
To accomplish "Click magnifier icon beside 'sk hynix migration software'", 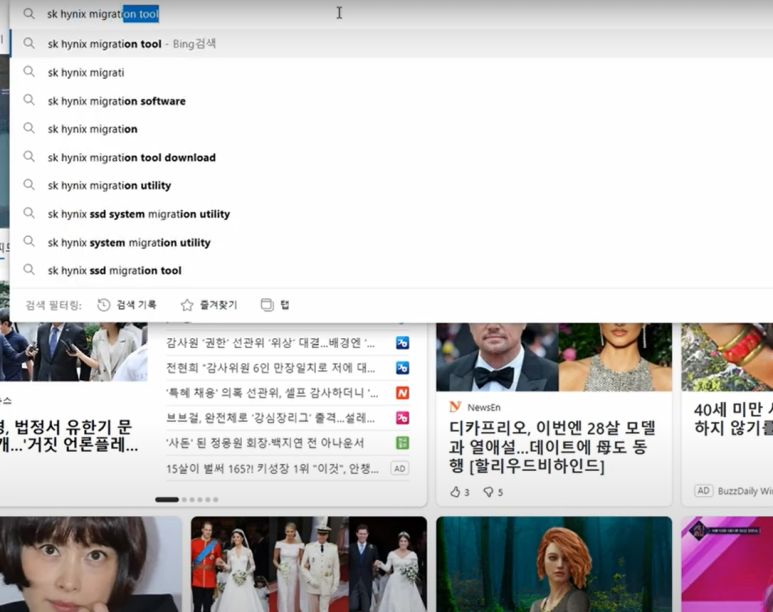I will pyautogui.click(x=29, y=100).
